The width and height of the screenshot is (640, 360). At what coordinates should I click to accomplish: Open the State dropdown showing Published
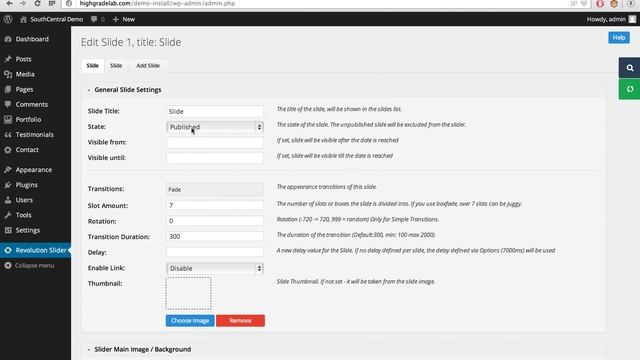tap(215, 127)
